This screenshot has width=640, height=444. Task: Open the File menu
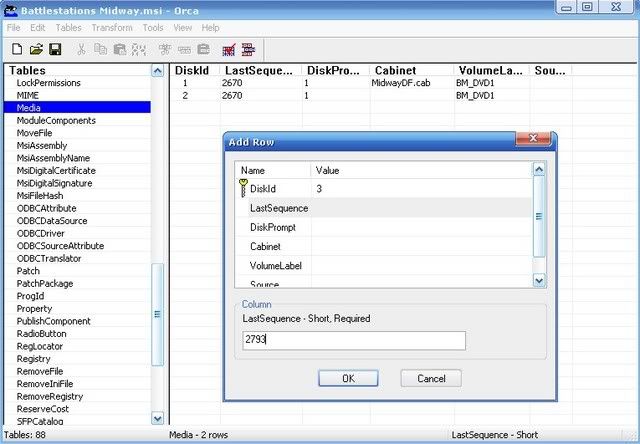click(x=13, y=28)
